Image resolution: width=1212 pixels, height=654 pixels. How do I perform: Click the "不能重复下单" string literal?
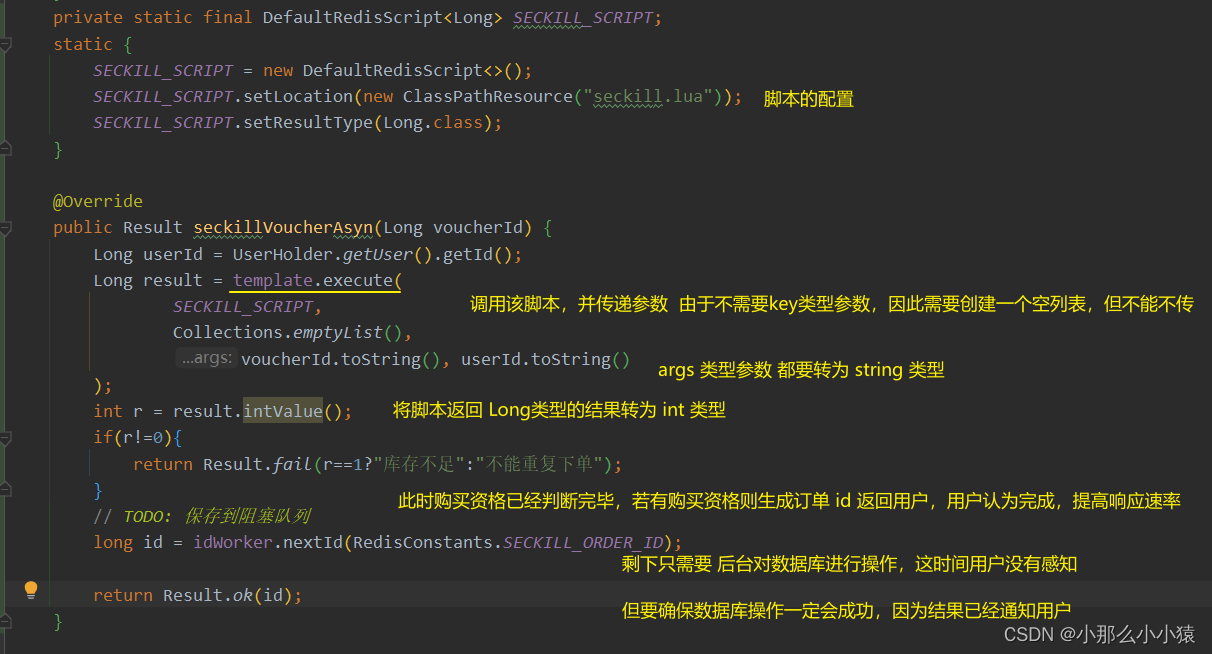540,464
